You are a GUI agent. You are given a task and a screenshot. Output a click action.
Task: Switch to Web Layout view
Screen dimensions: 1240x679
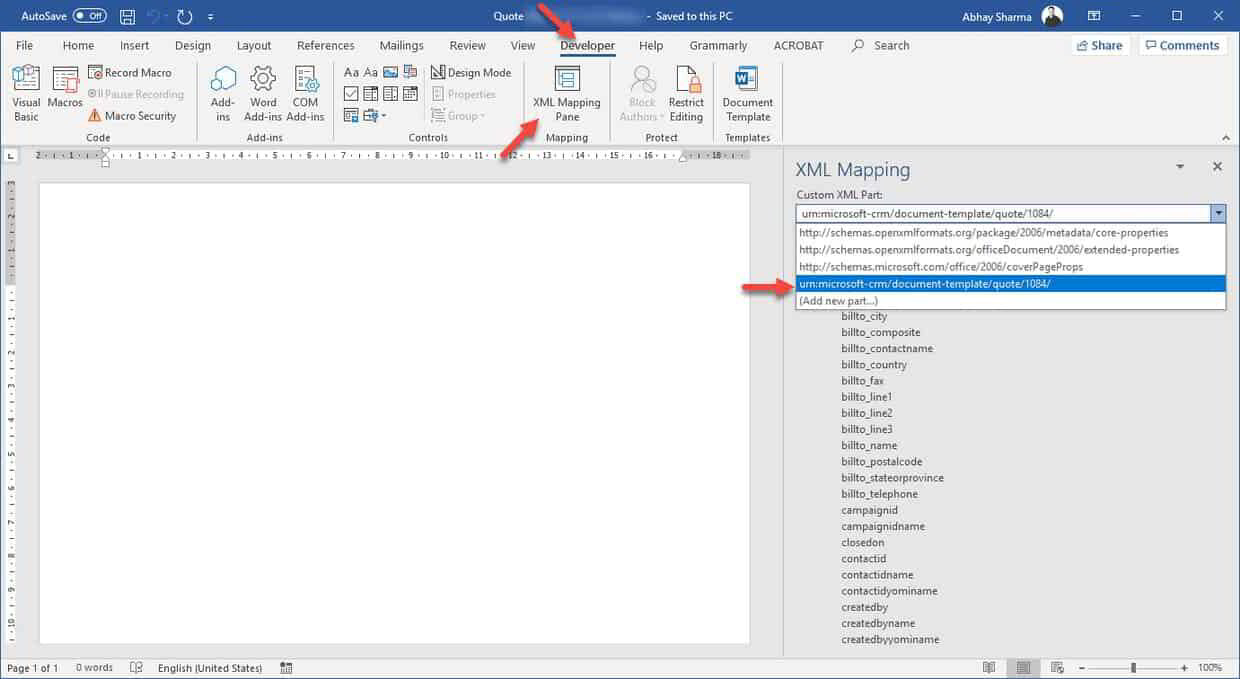point(1056,668)
